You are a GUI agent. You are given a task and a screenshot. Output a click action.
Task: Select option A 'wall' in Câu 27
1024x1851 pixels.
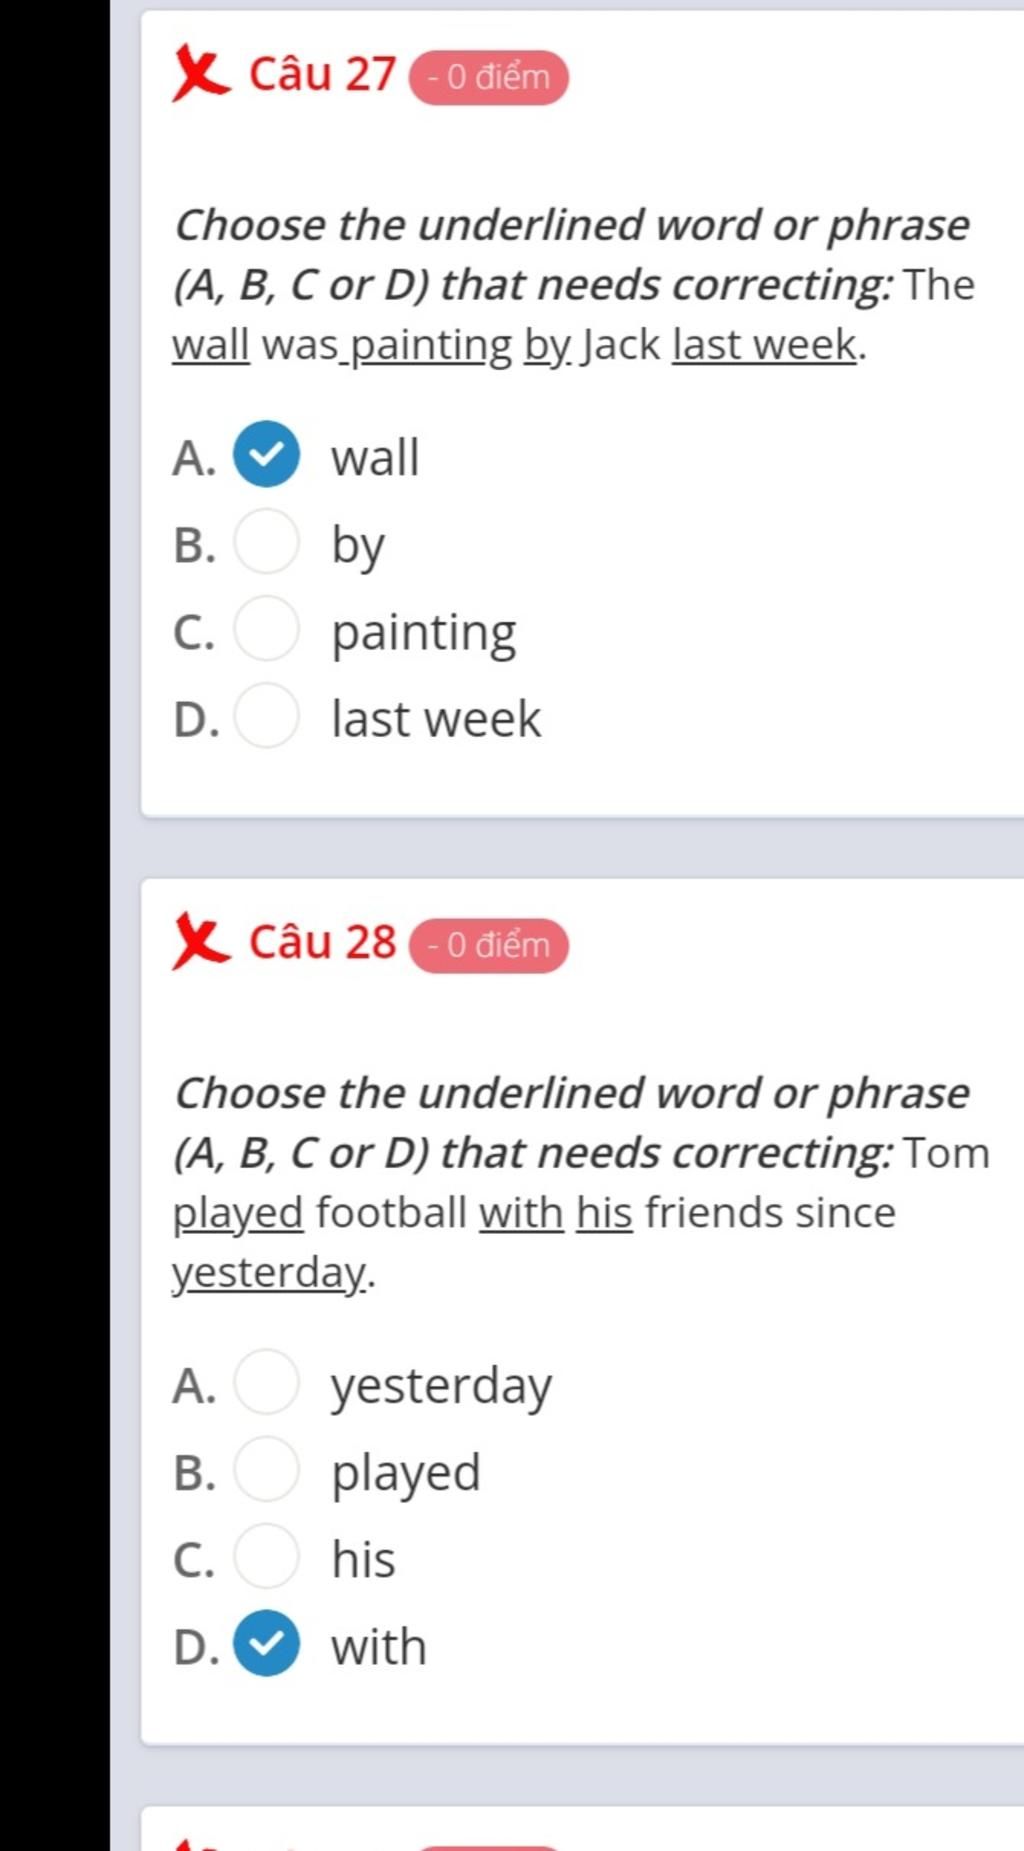point(266,455)
